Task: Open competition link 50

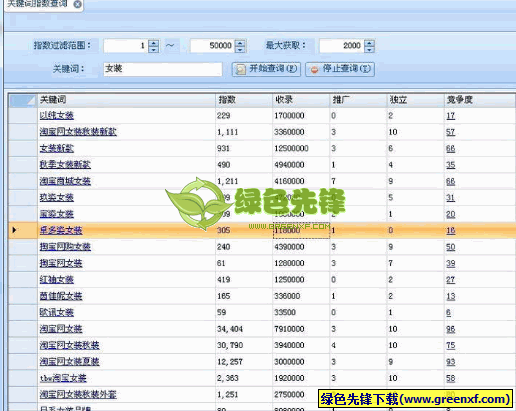Action: (451, 247)
